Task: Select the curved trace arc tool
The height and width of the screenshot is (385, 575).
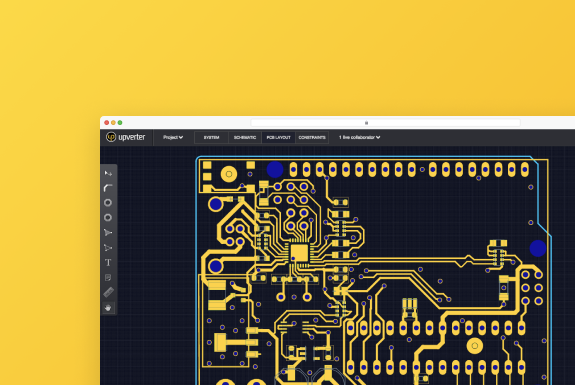Action: click(108, 188)
